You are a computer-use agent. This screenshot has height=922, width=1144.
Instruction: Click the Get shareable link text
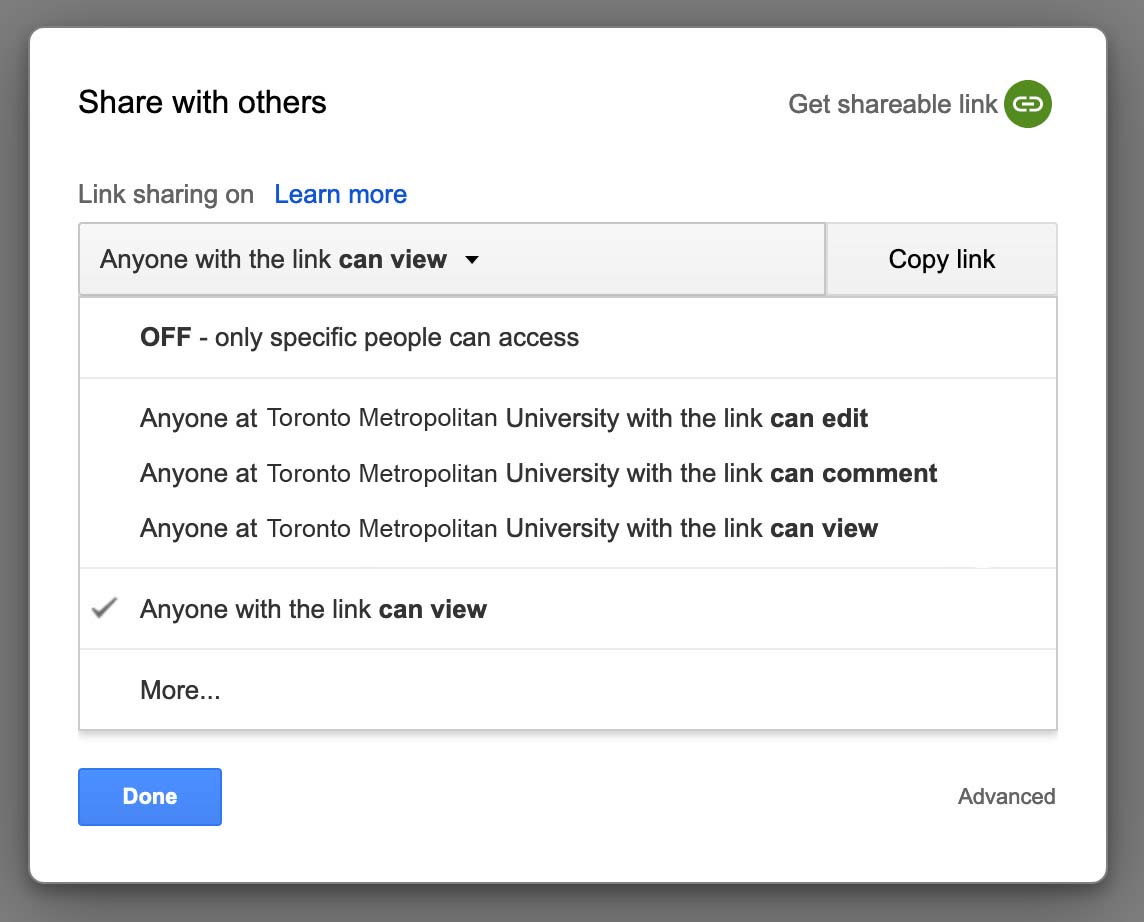tap(892, 104)
